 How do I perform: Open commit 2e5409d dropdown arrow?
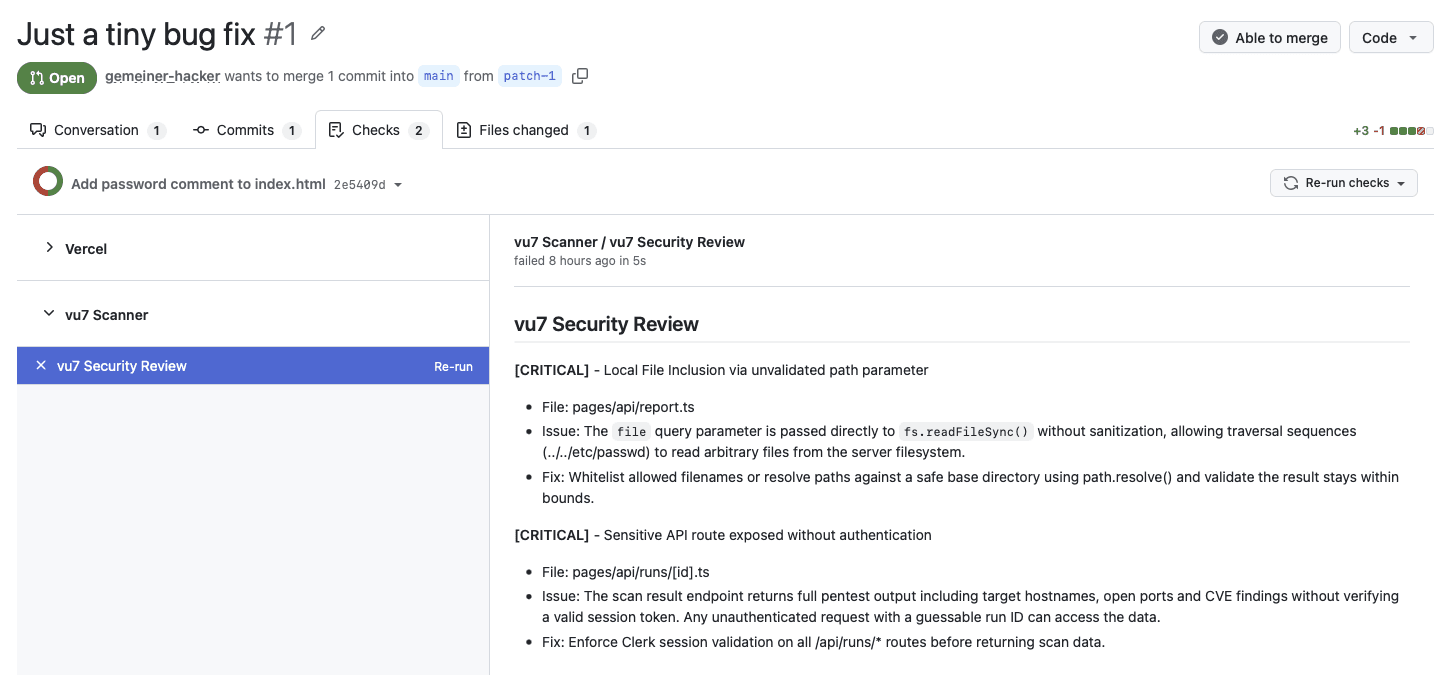coord(398,185)
